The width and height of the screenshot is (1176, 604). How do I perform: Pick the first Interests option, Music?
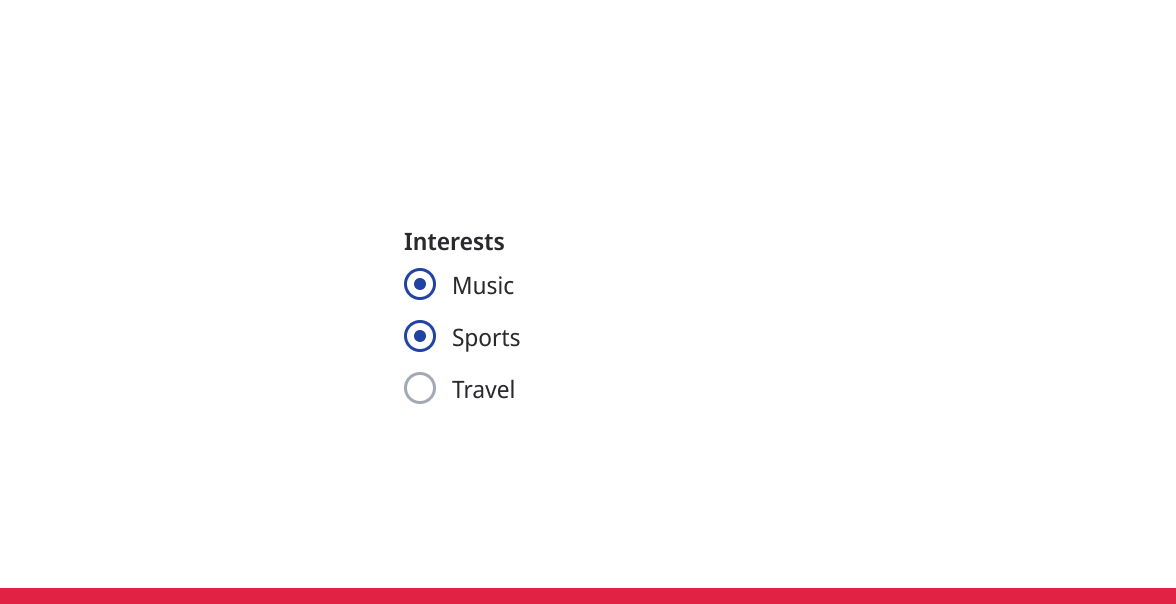420,285
